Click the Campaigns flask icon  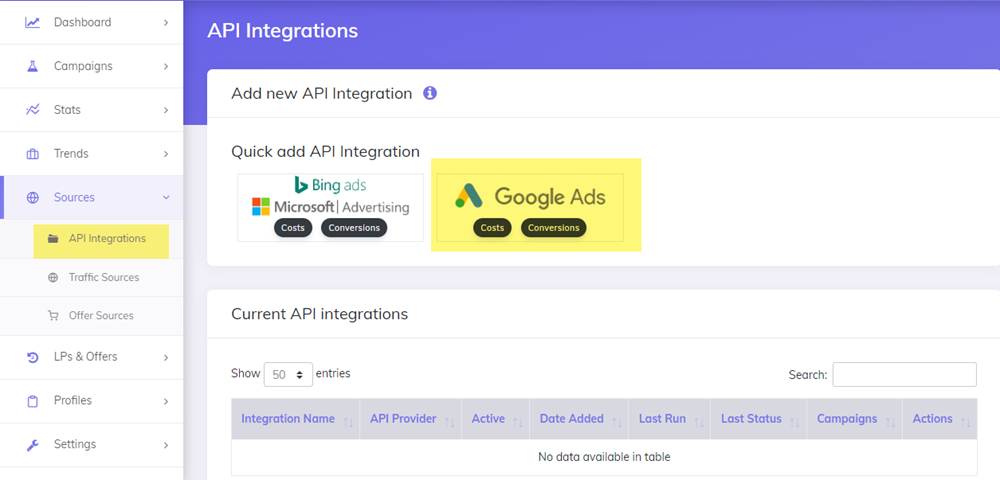coord(32,66)
